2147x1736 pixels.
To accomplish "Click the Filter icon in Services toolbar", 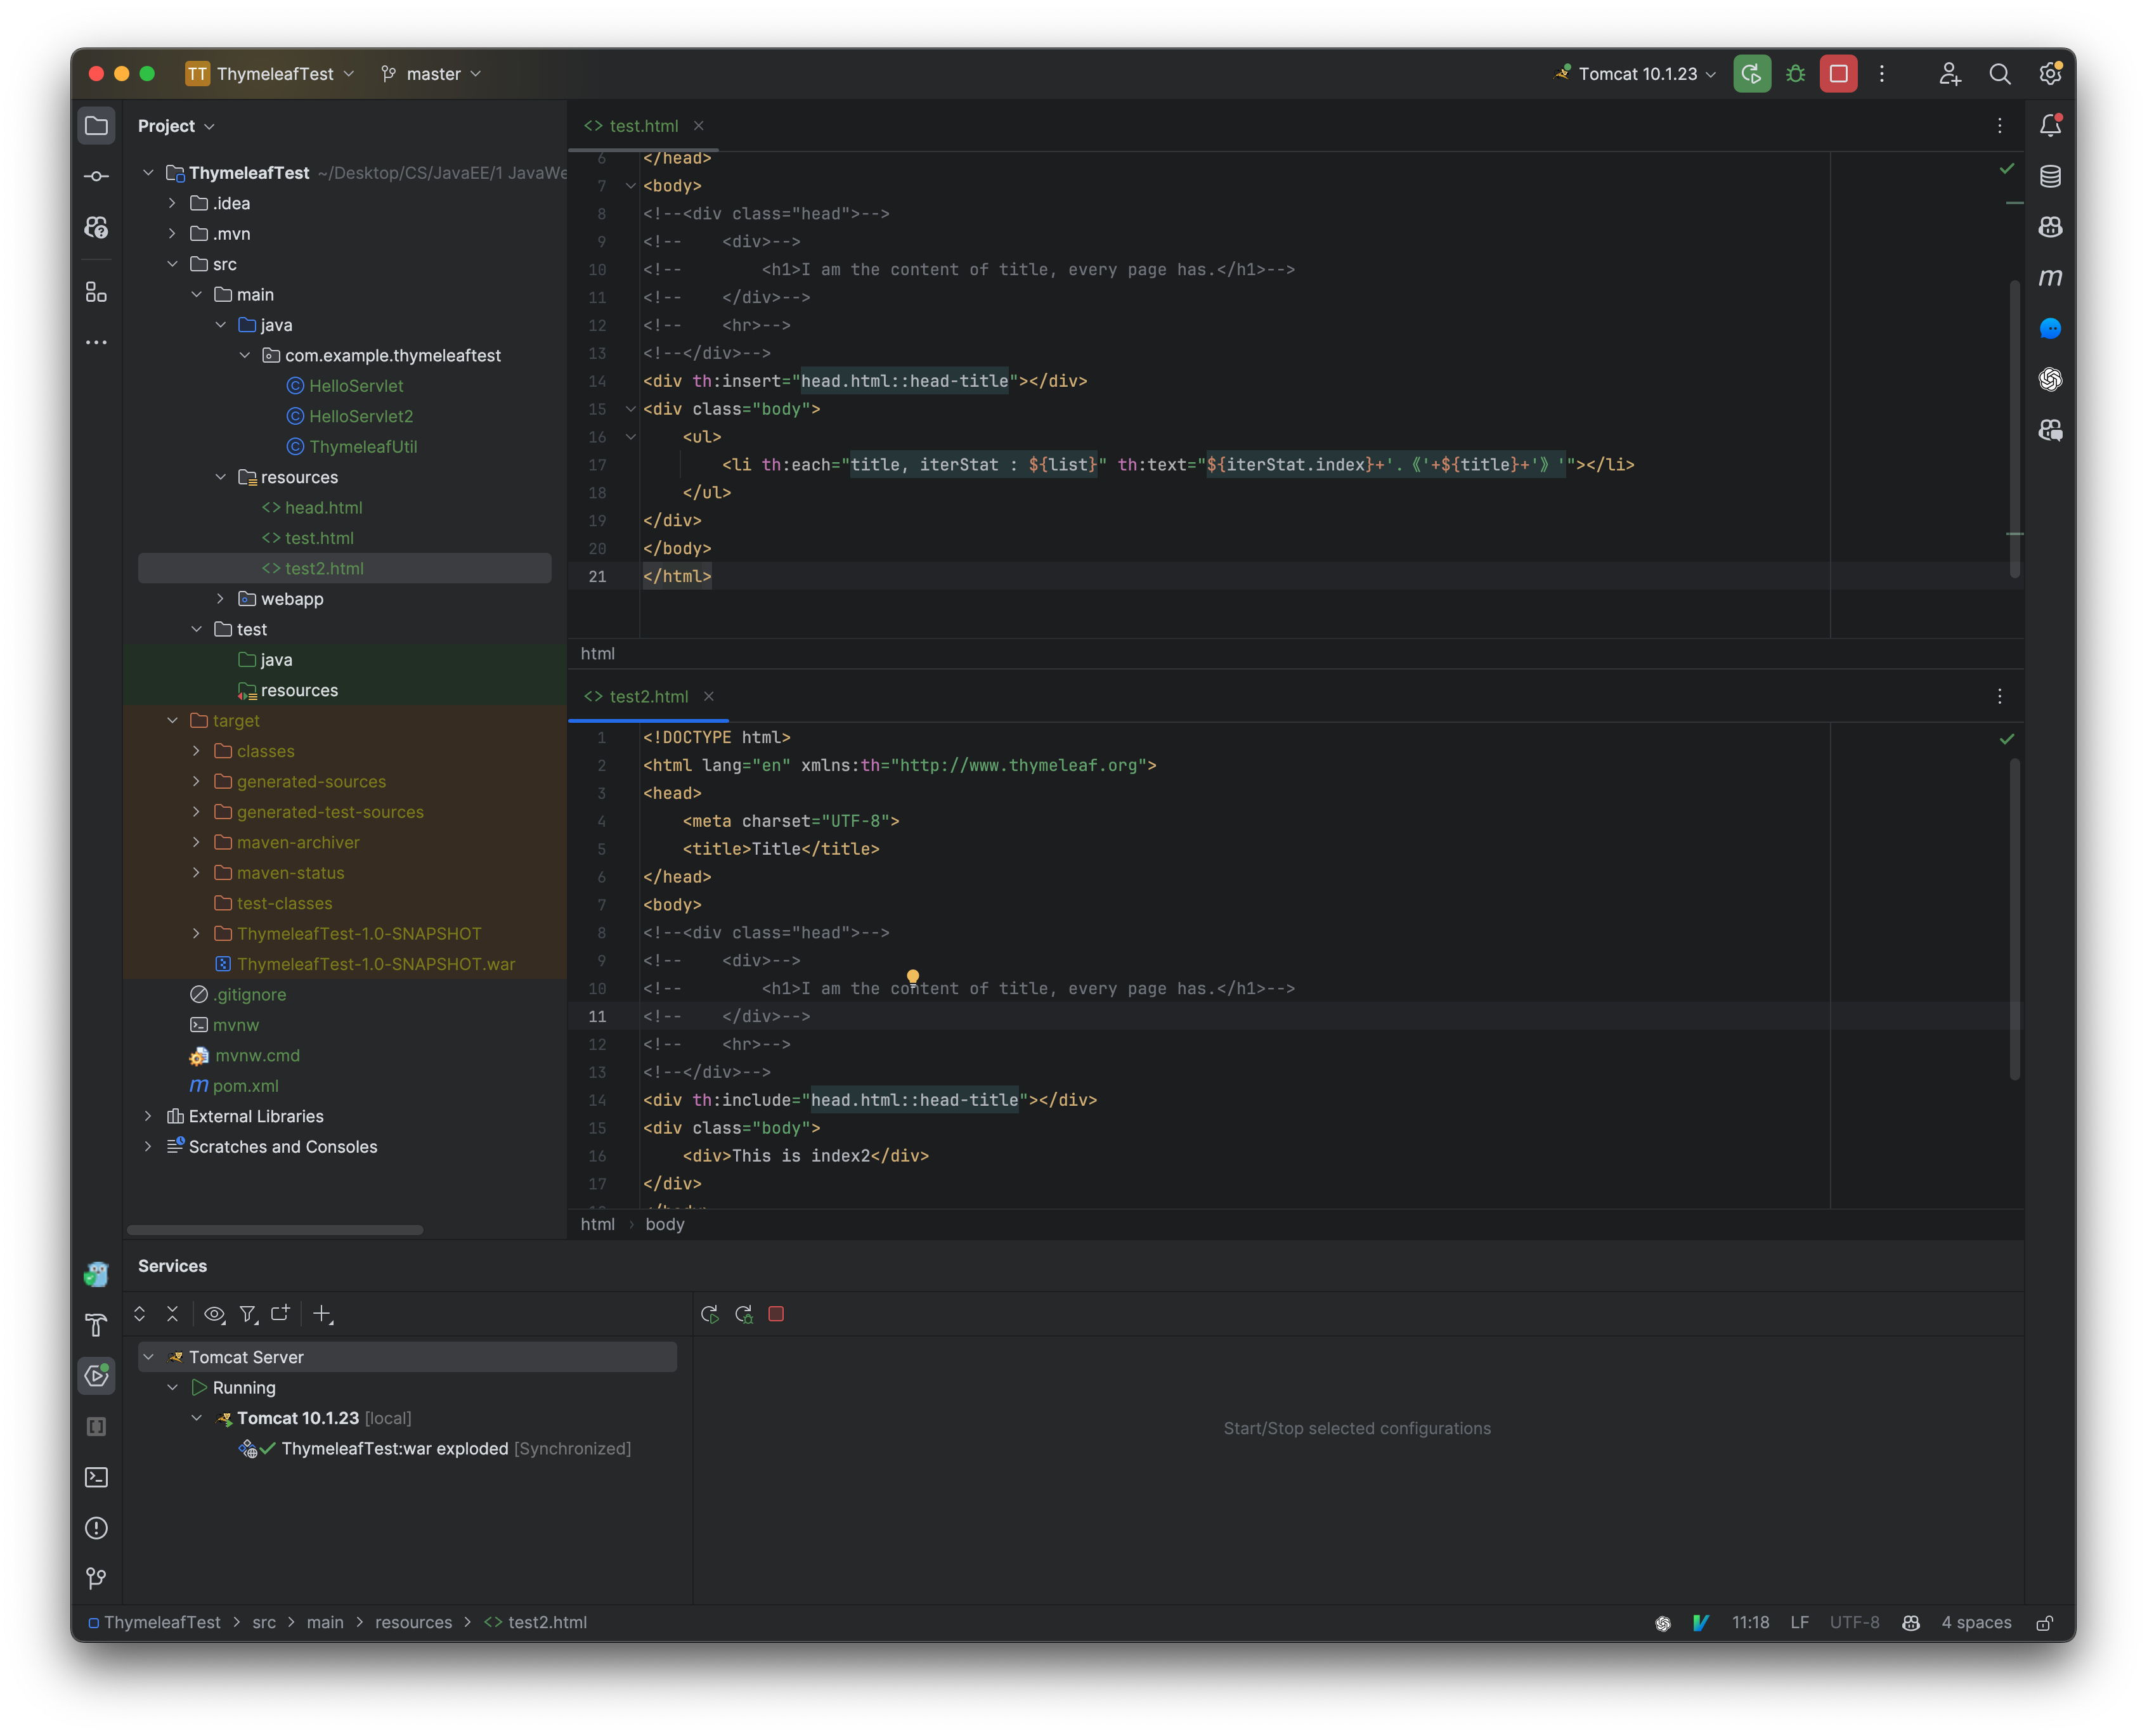I will 248,1314.
